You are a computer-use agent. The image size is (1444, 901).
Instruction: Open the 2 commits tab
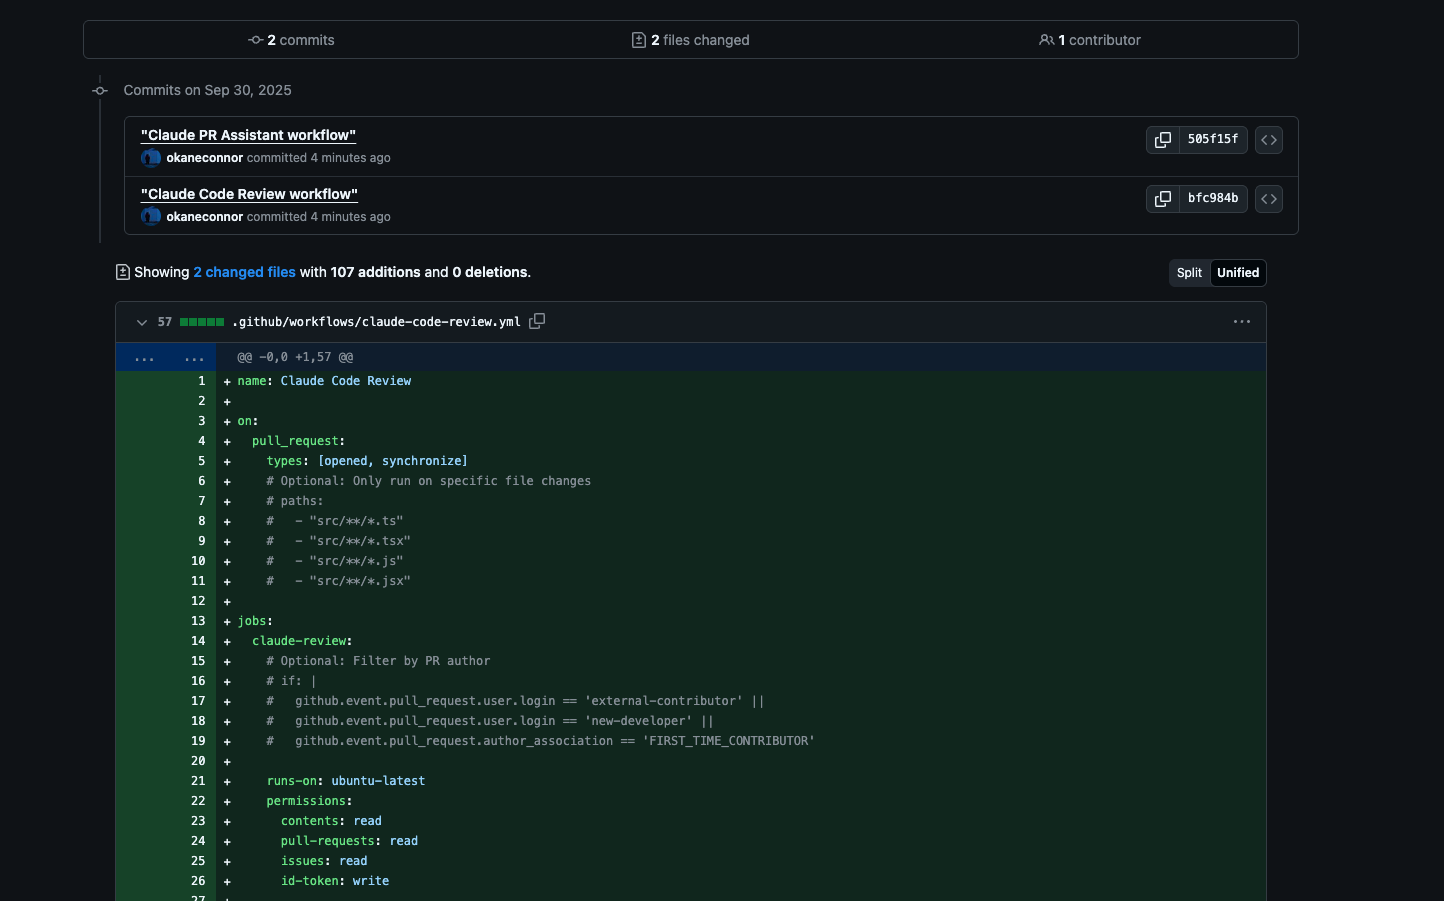(291, 40)
